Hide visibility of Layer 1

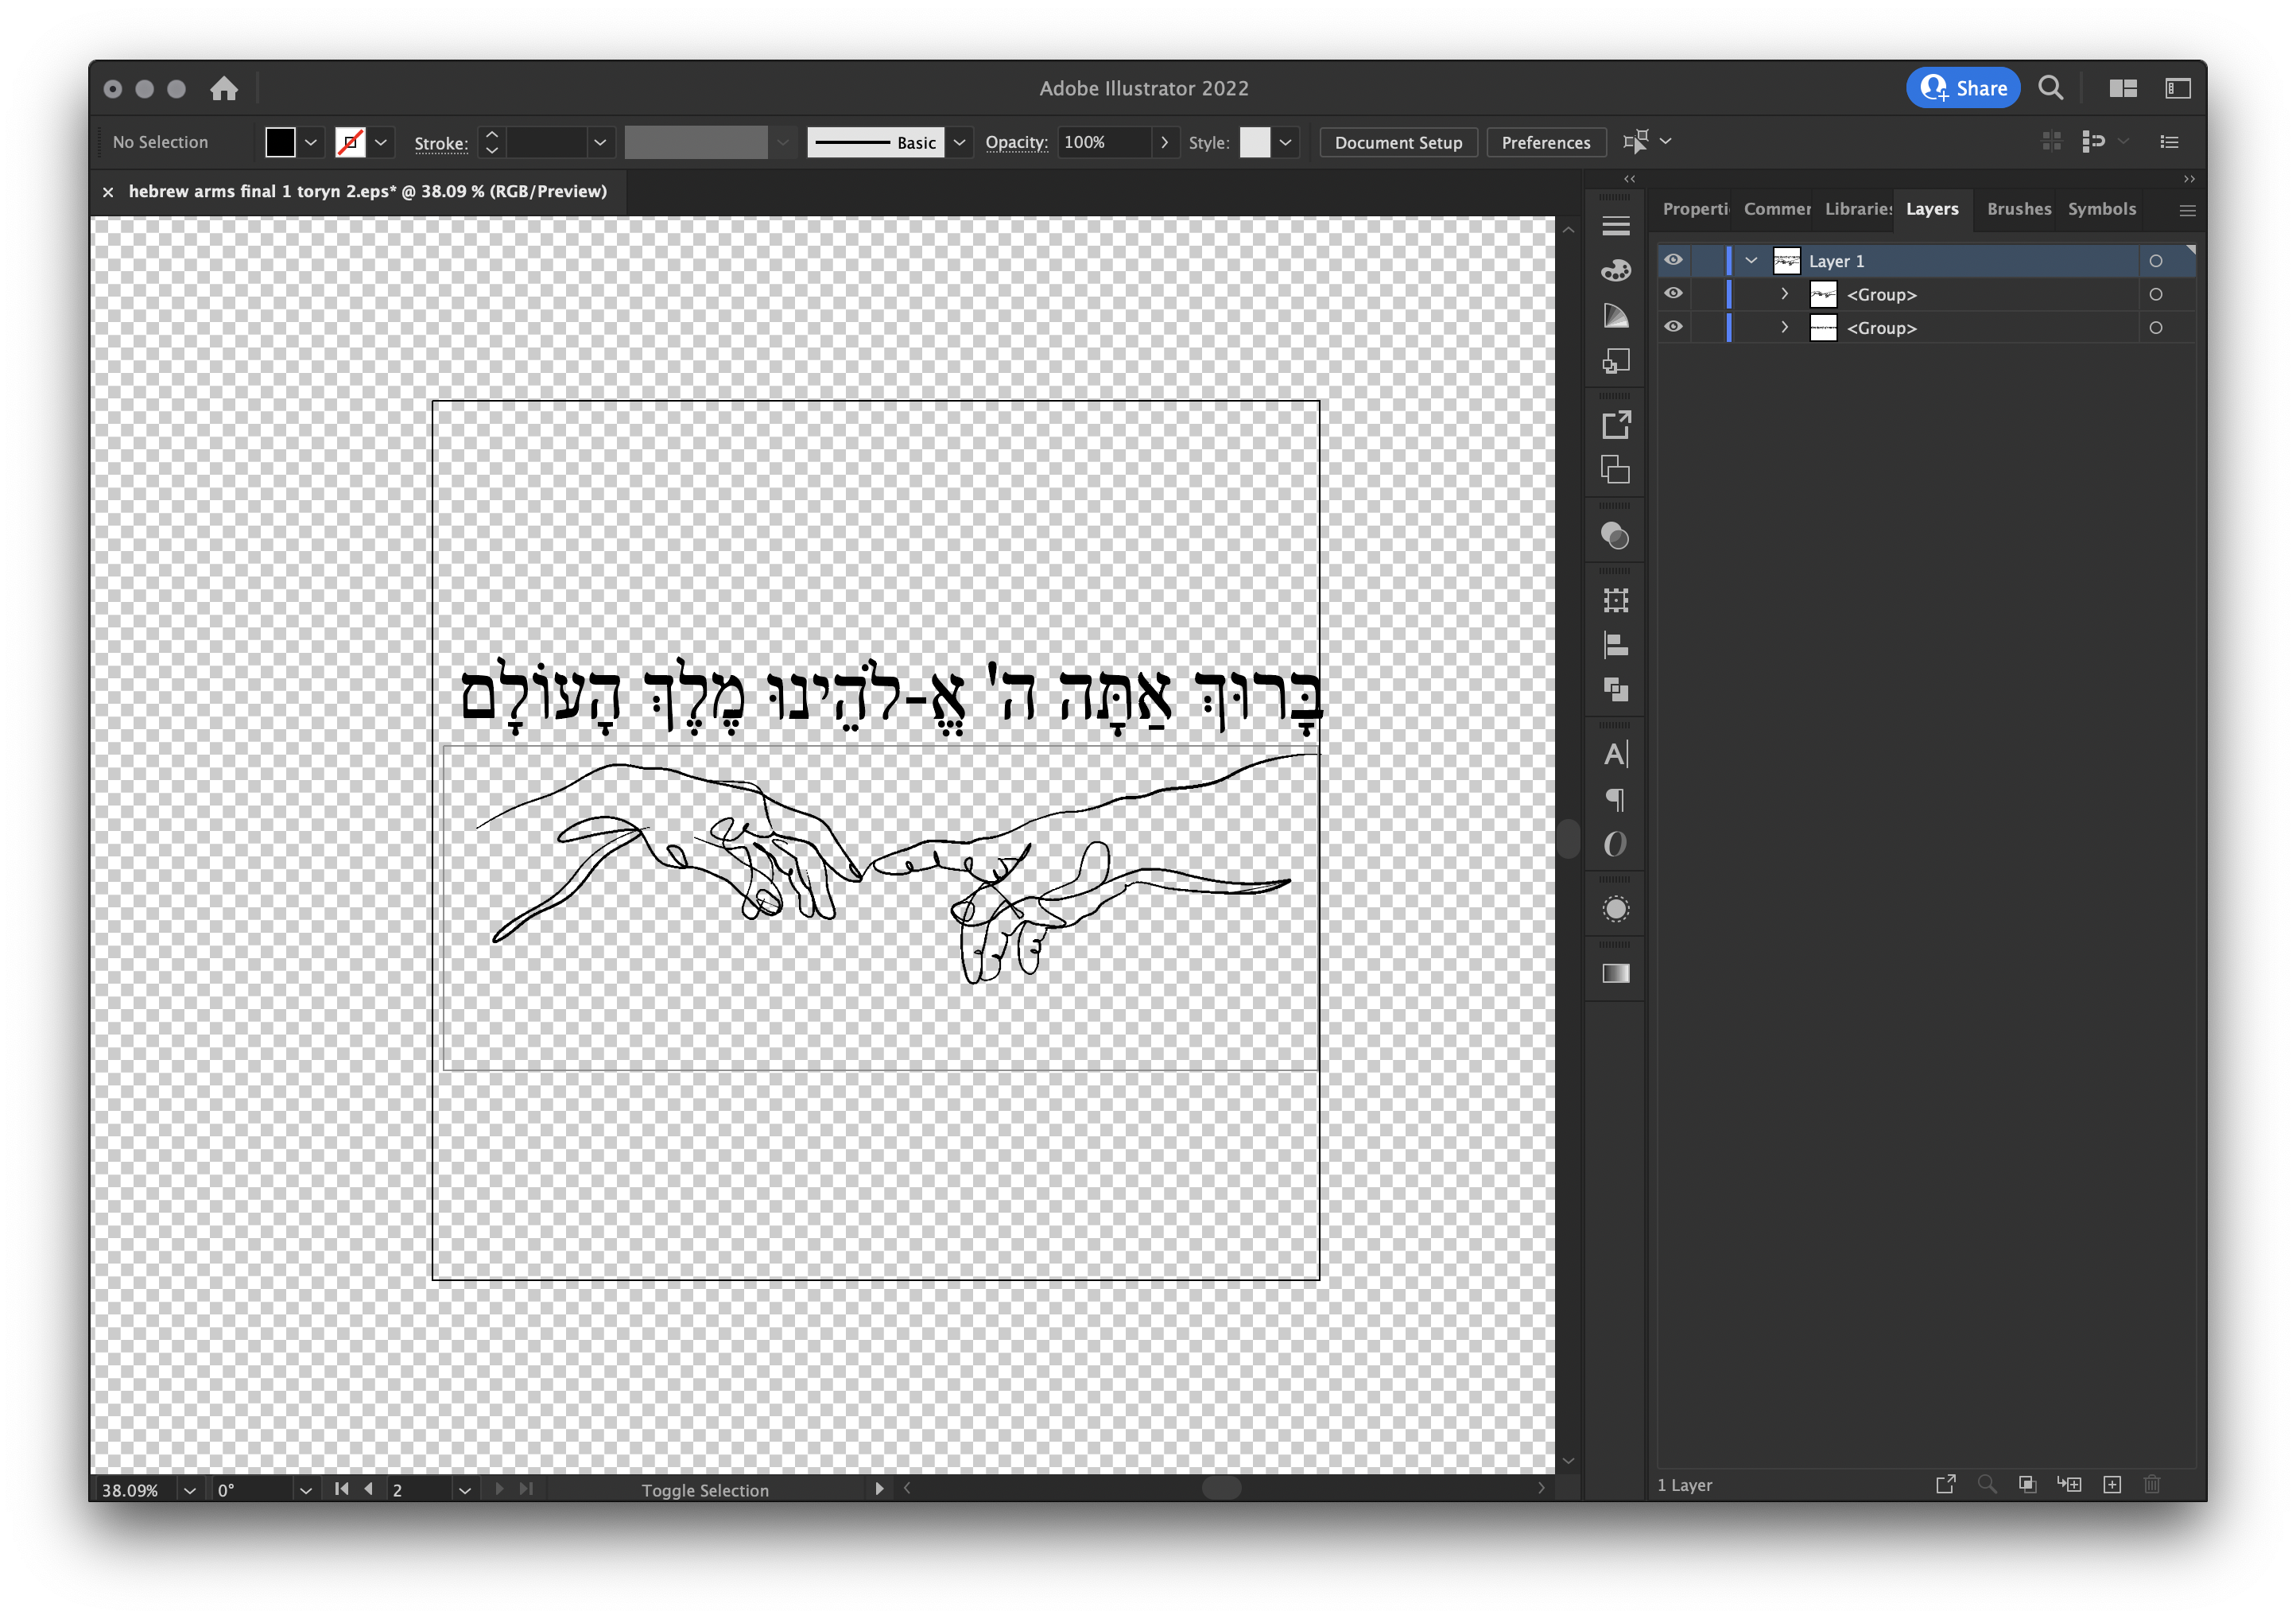(x=1674, y=260)
